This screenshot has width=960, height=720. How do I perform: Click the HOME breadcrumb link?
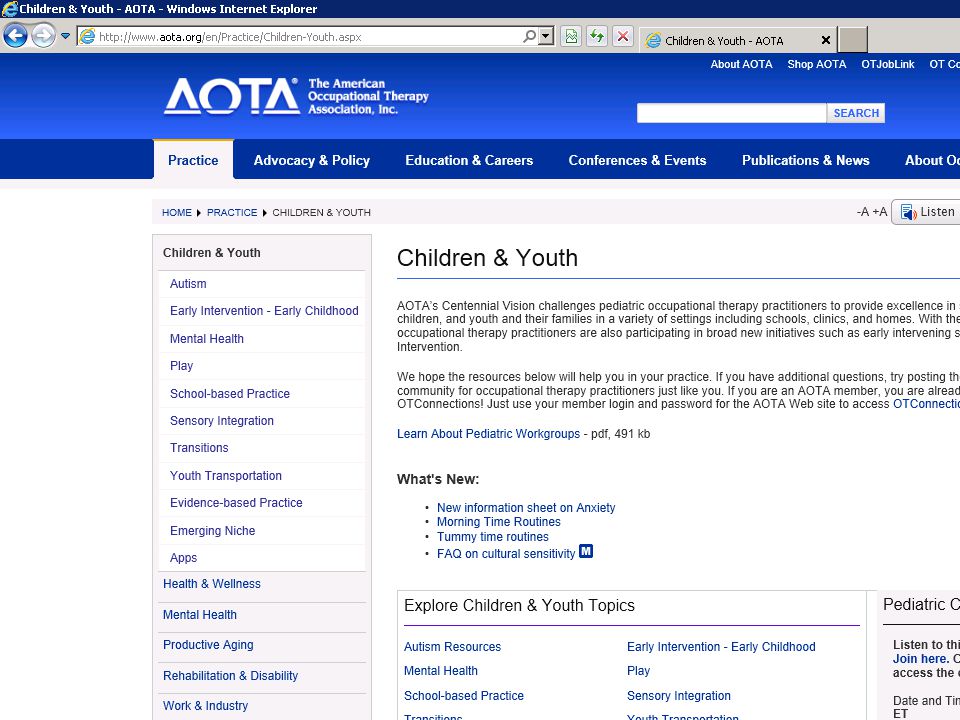(x=177, y=212)
